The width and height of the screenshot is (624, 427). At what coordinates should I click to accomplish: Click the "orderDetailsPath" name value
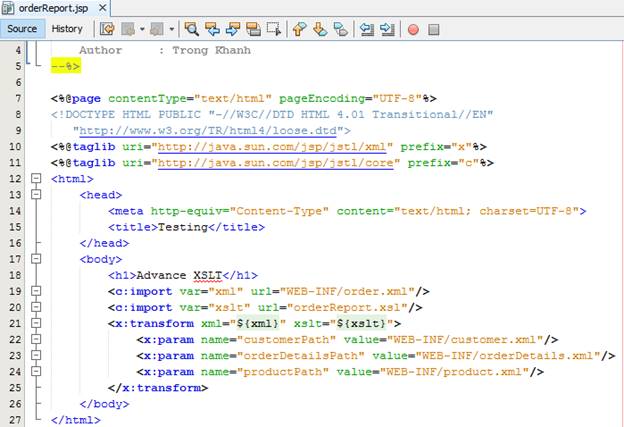coord(300,356)
